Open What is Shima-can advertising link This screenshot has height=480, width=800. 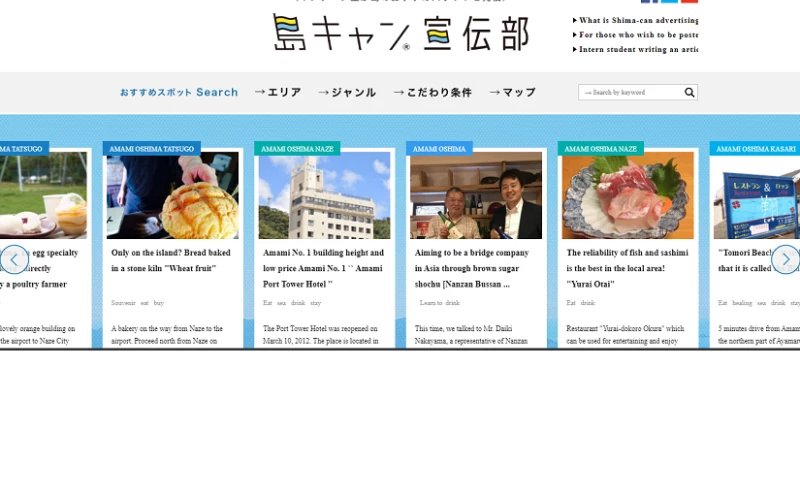(x=635, y=20)
